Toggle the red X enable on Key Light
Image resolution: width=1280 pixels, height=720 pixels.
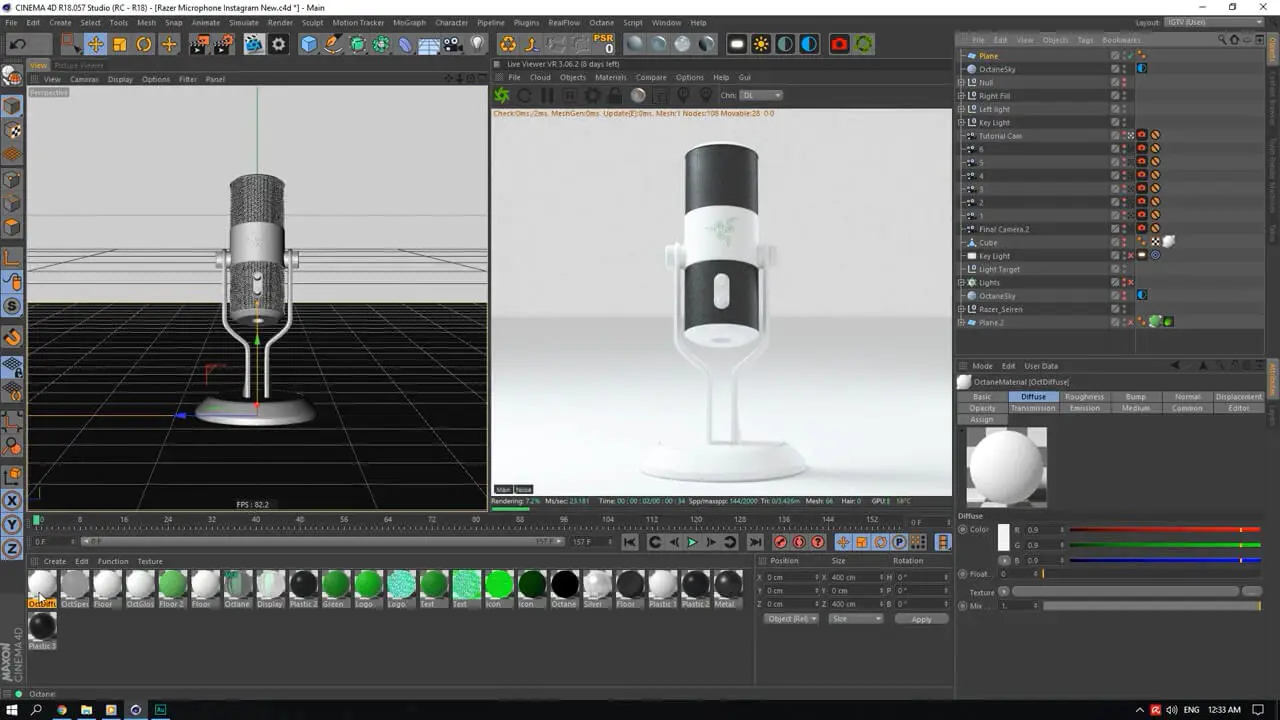click(x=1130, y=255)
